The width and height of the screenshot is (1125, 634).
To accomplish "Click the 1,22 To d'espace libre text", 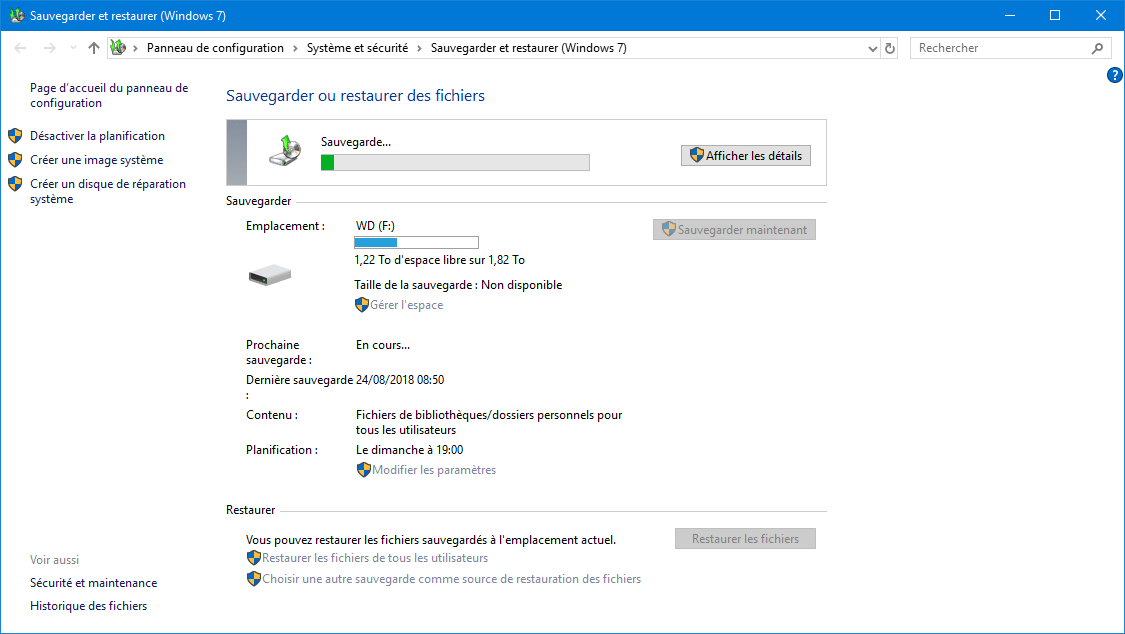I will [440, 260].
